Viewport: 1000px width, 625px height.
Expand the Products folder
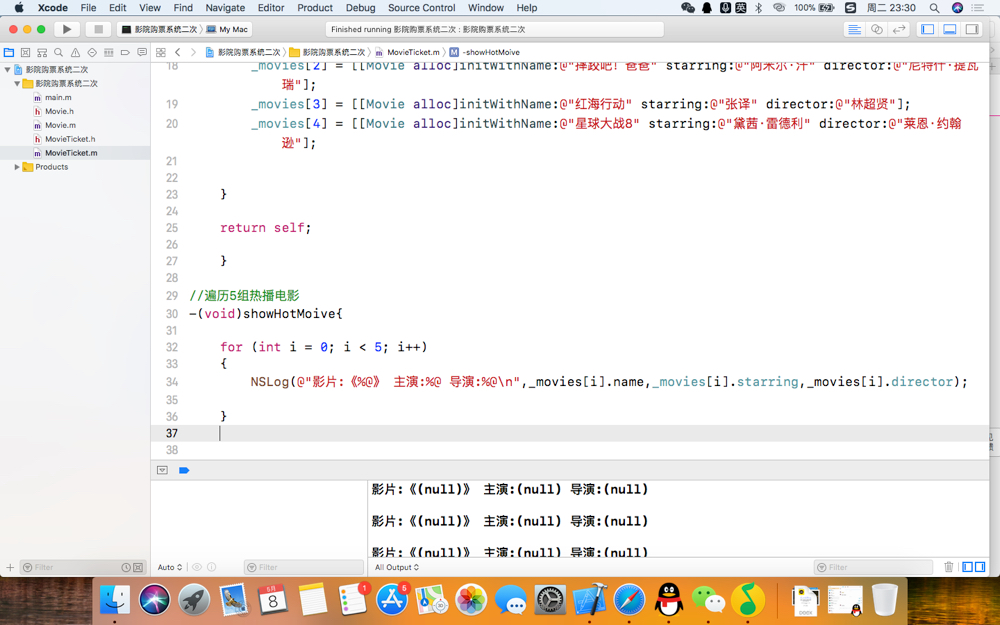tap(17, 167)
